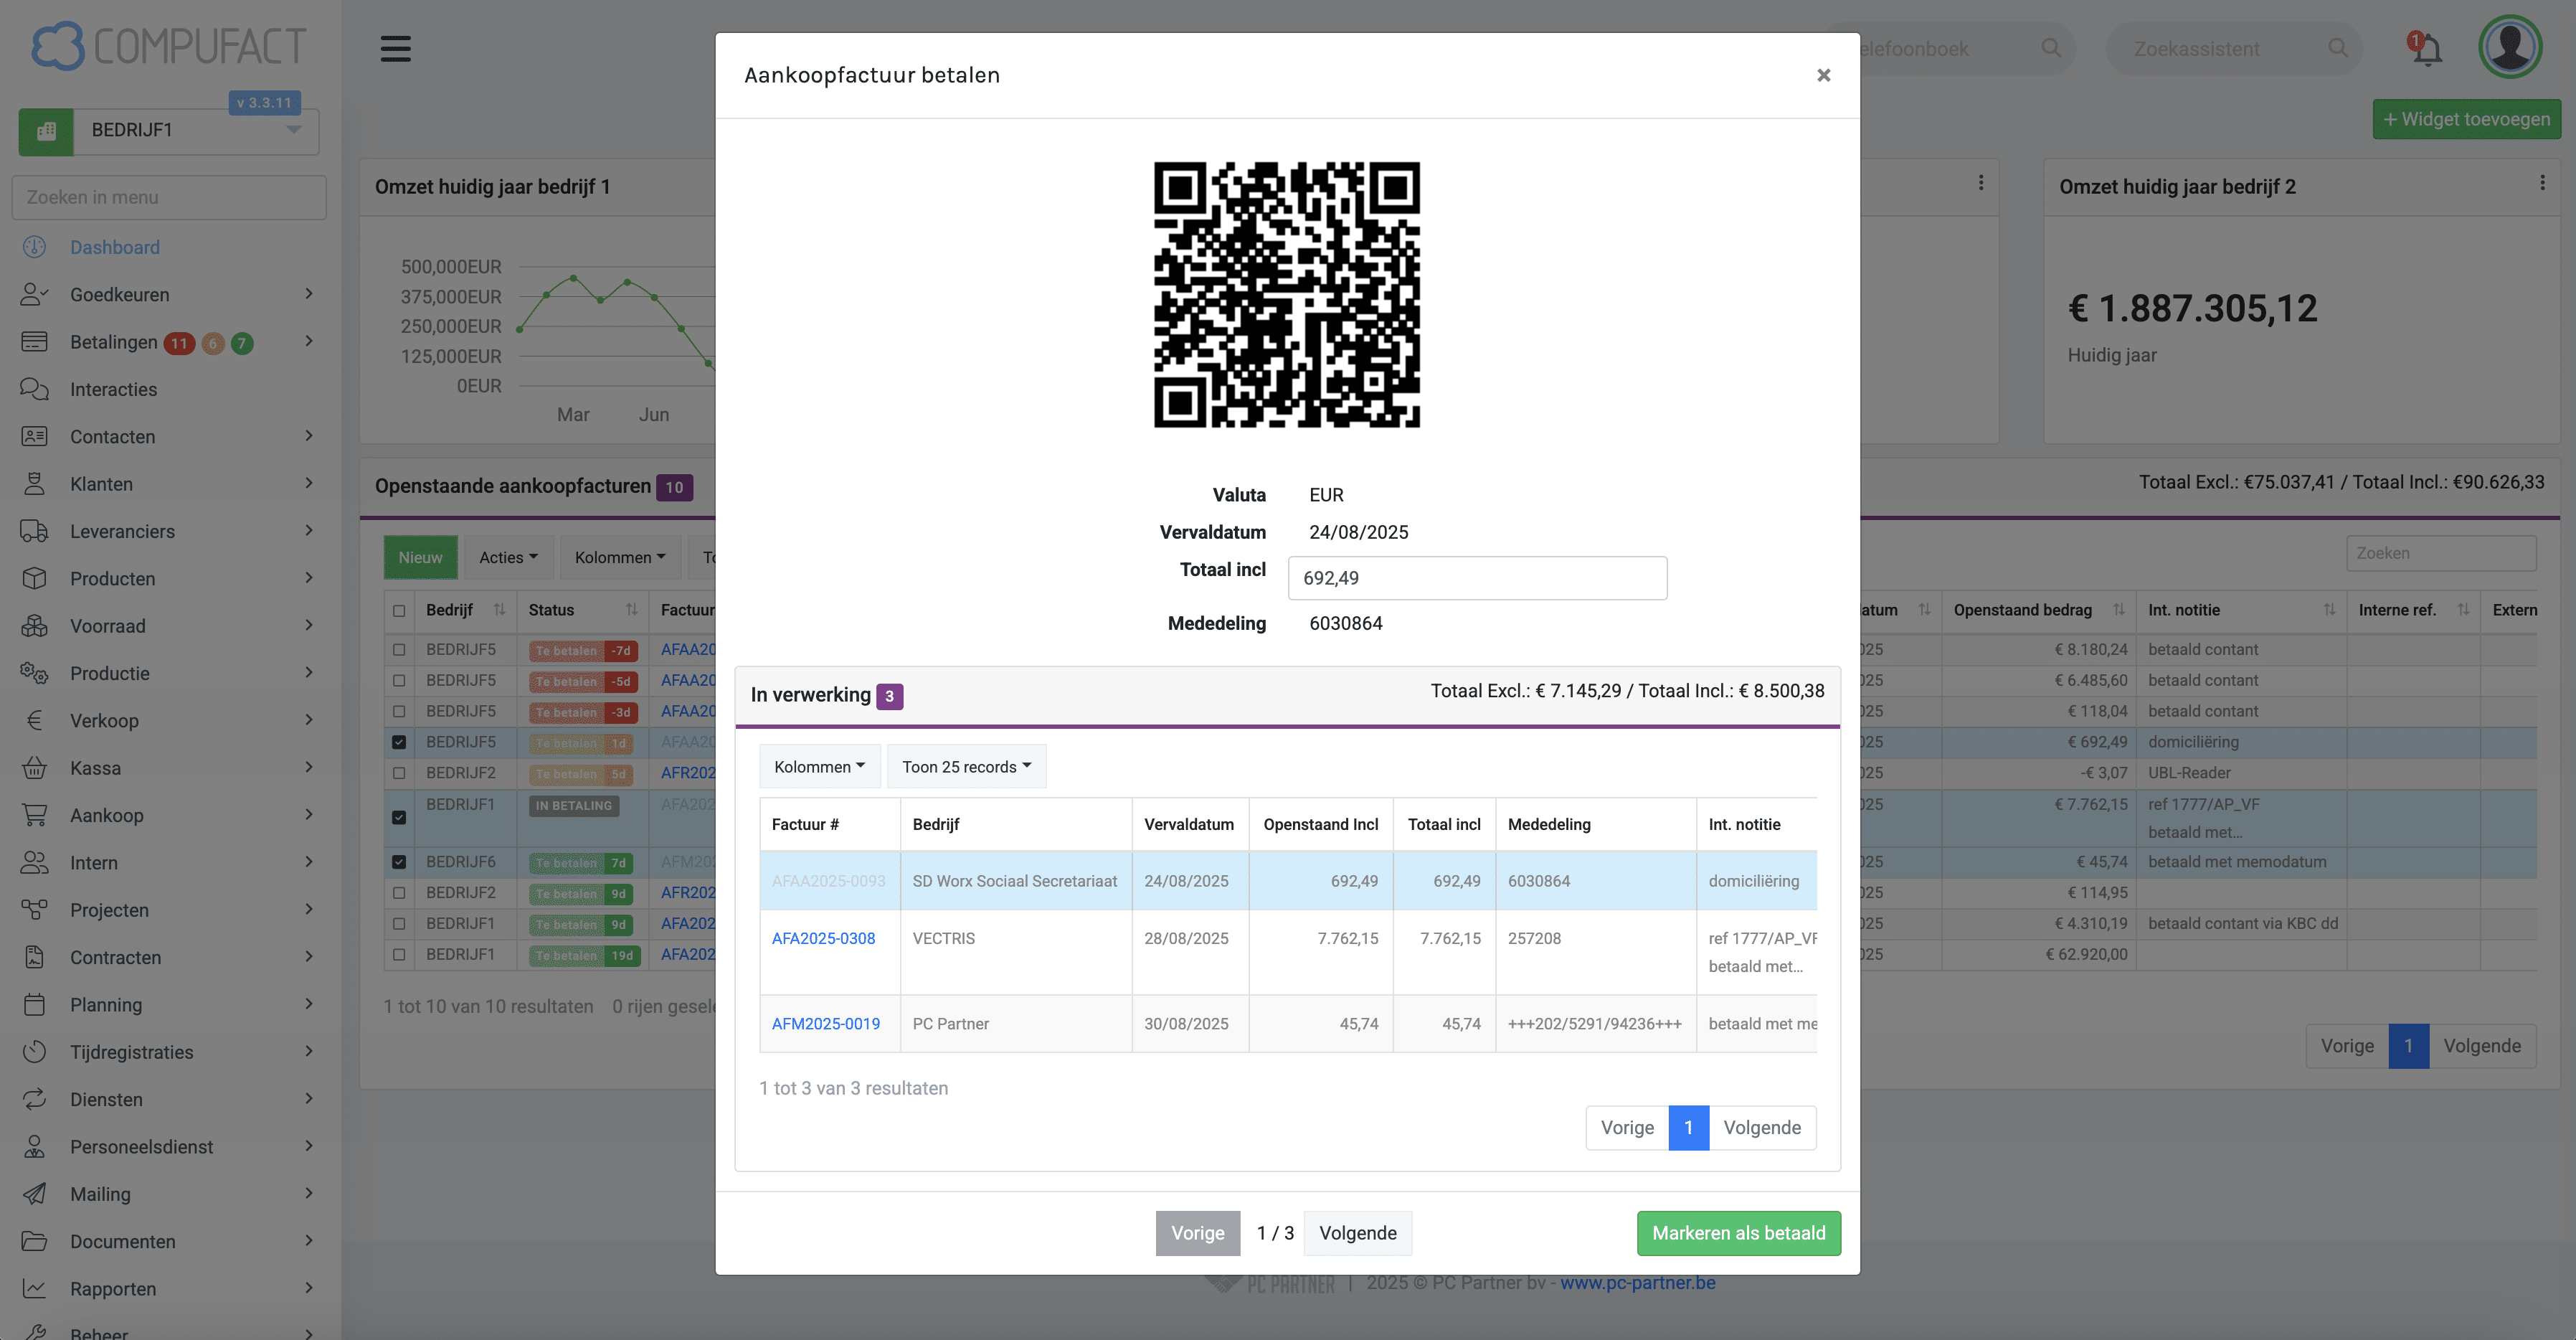
Task: Click the Compufact logo
Action: pos(168,46)
